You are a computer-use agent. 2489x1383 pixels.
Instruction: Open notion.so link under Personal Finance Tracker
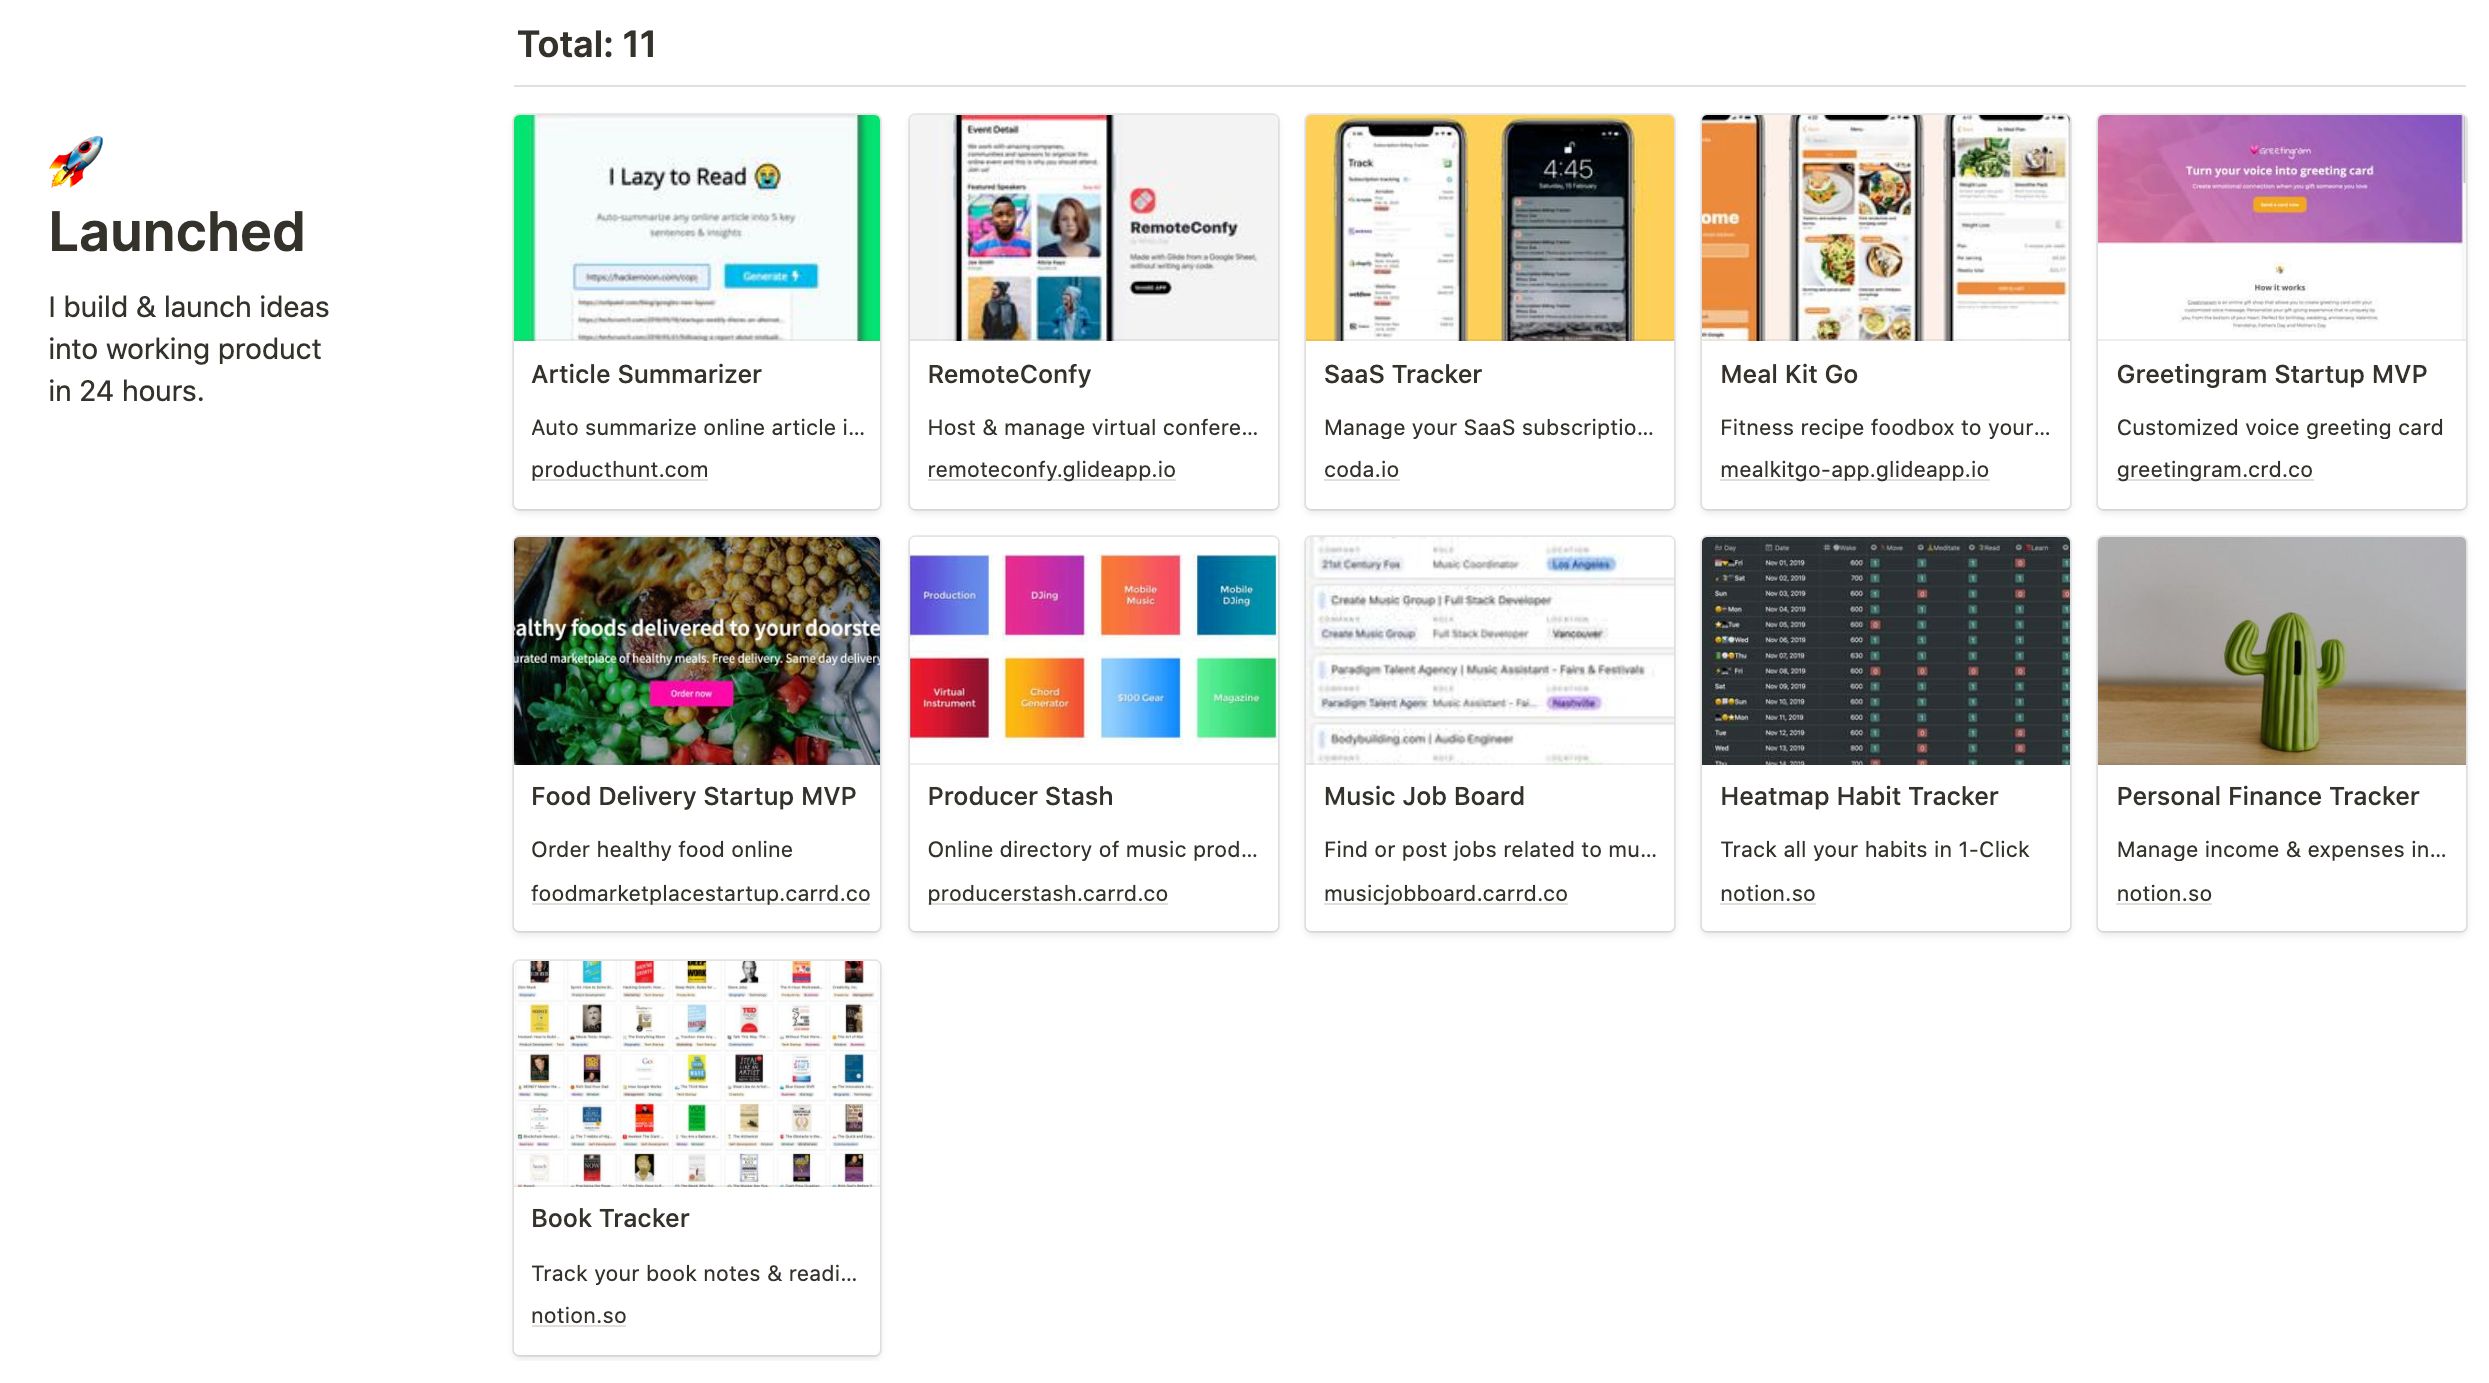click(2164, 893)
